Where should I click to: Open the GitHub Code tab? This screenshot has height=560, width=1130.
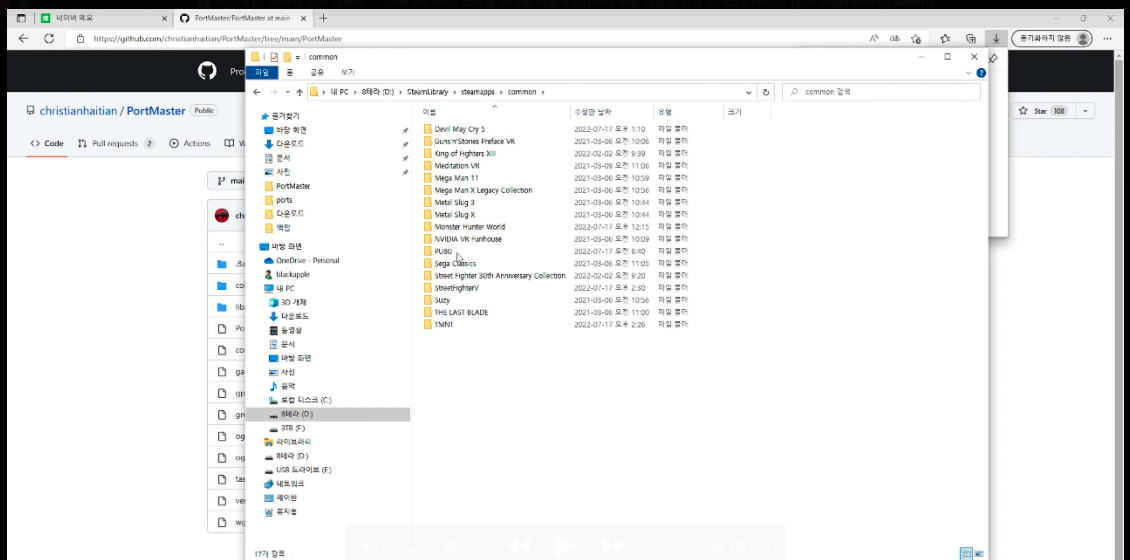point(46,143)
